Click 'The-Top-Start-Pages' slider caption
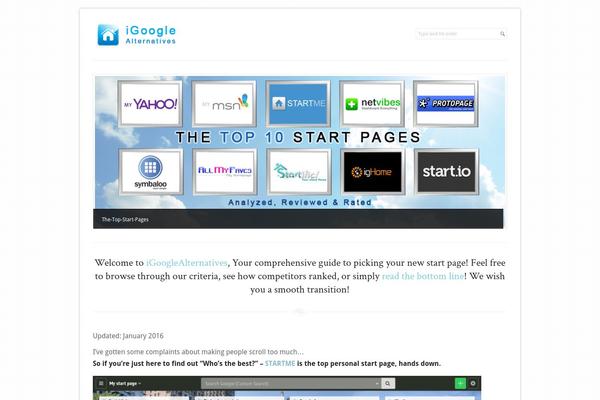The image size is (600, 400). [125, 219]
